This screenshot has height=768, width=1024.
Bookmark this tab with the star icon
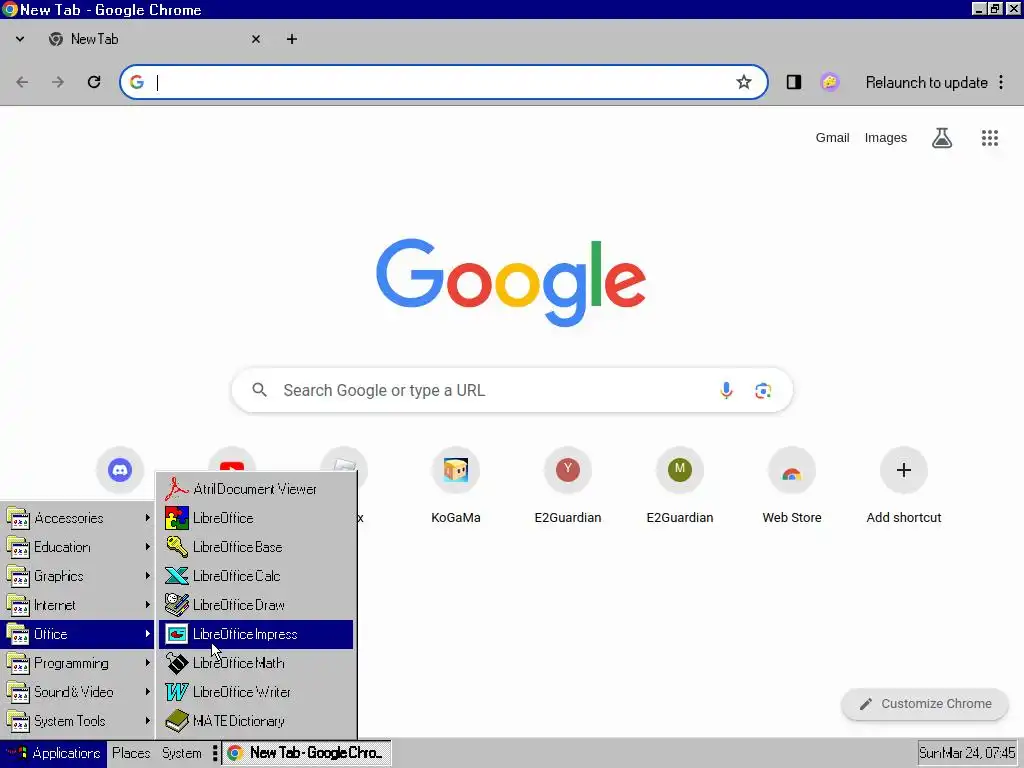pos(744,82)
